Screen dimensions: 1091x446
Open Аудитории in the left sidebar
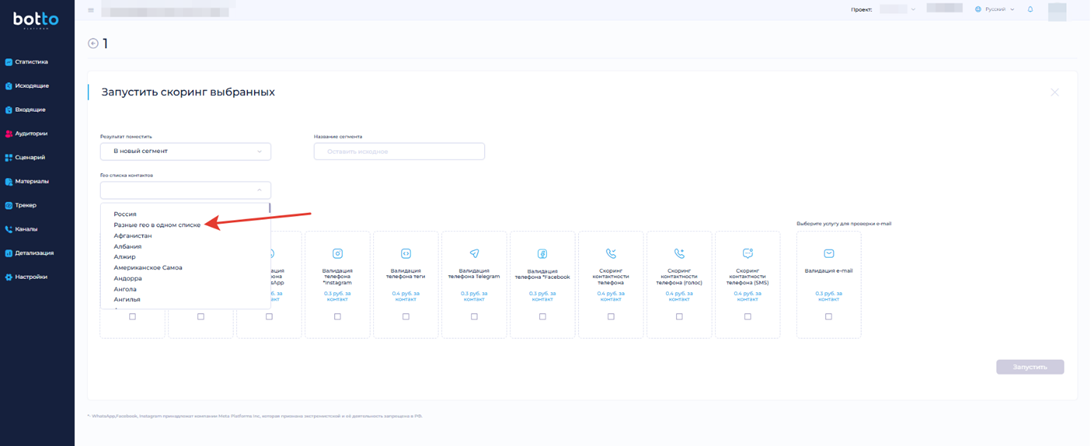(31, 133)
